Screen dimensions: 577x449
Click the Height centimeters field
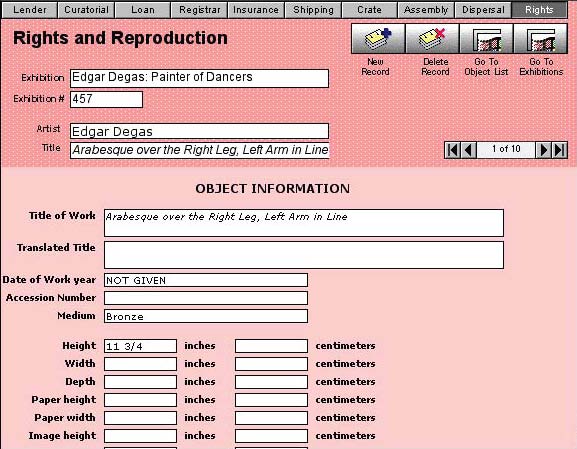click(271, 346)
